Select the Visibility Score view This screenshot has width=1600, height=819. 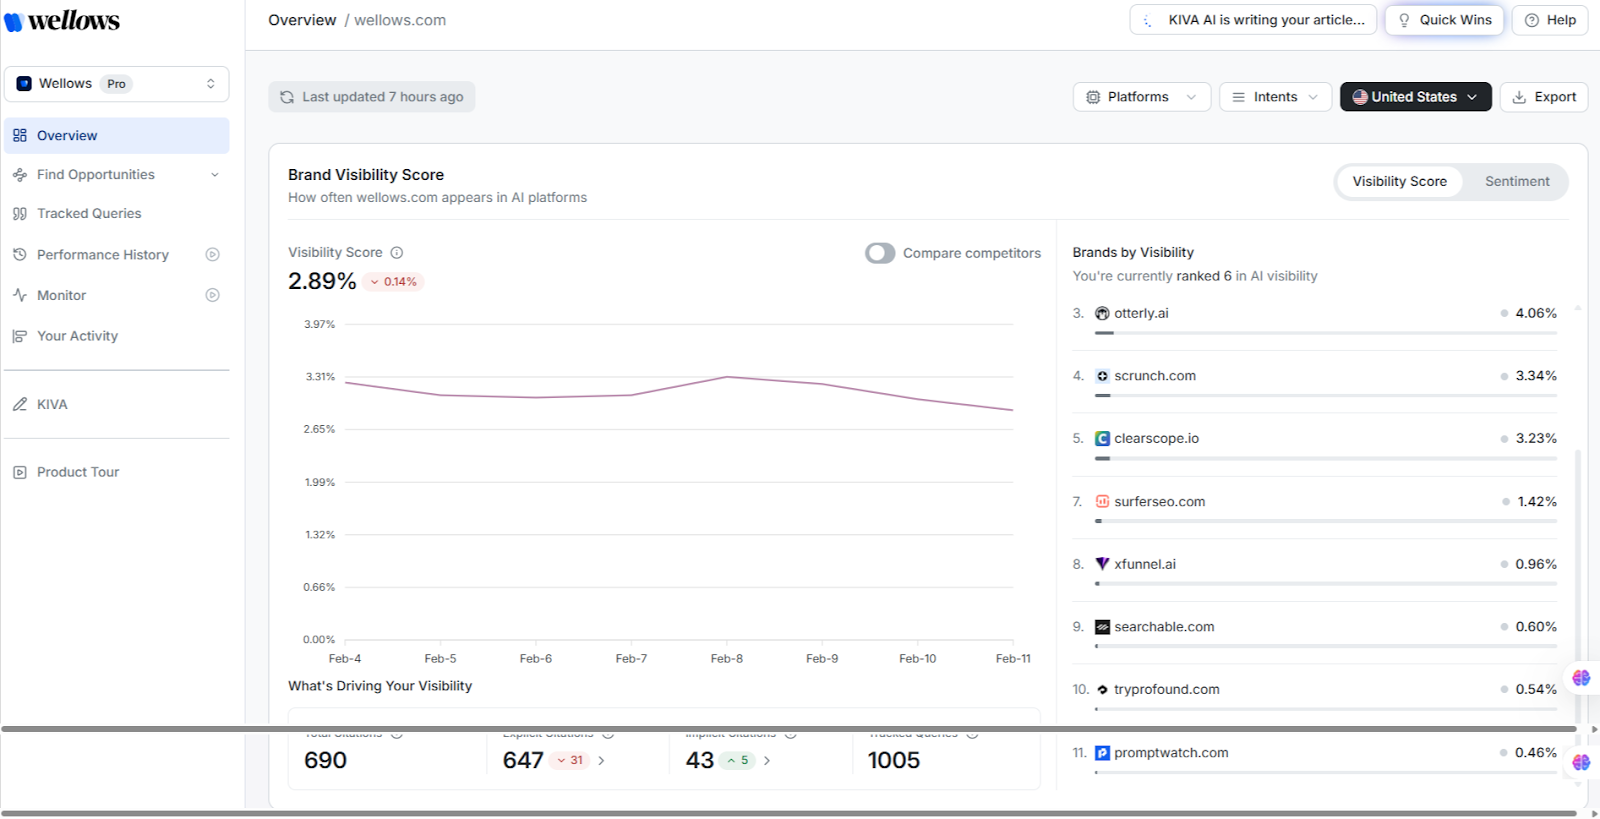pos(1399,181)
